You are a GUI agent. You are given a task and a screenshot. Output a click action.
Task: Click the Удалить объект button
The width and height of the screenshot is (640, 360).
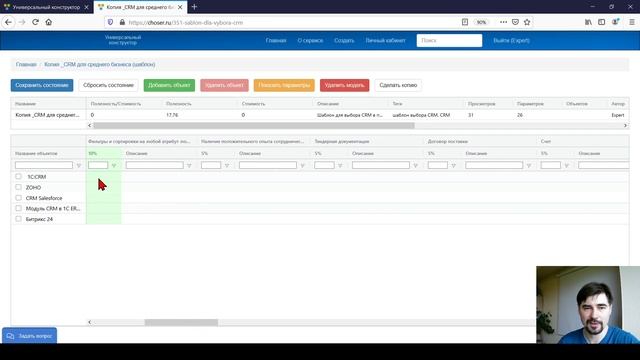pyautogui.click(x=224, y=85)
